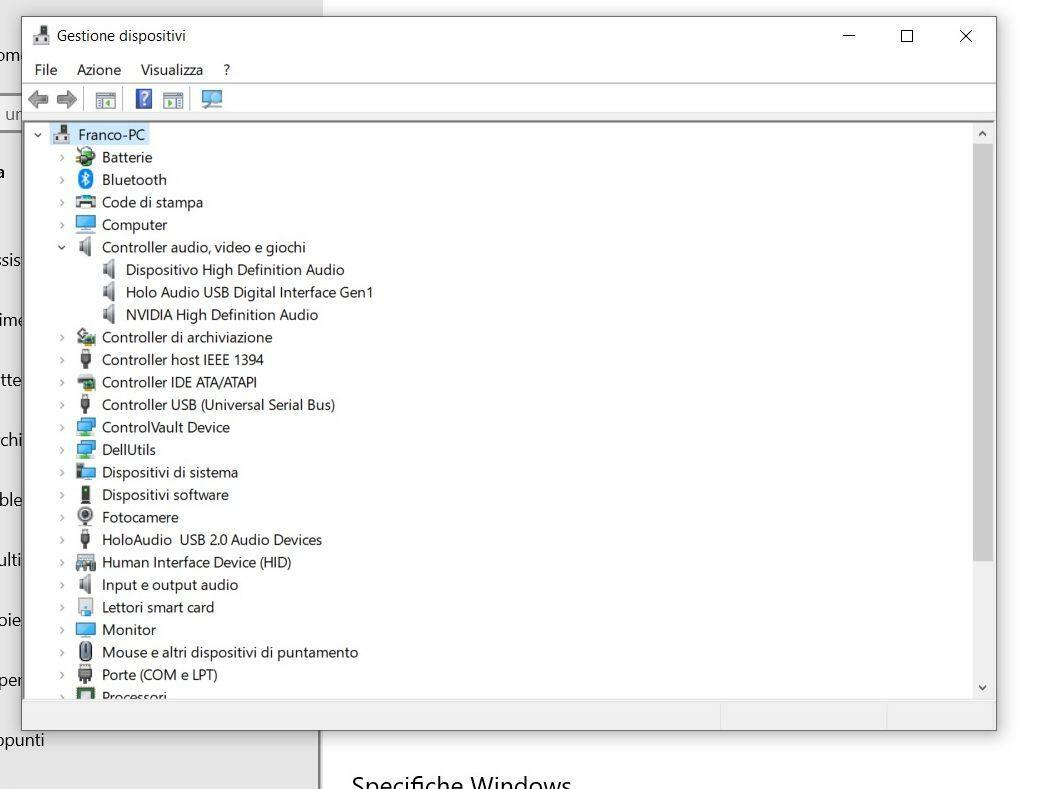
Task: Select the Franco-PC computer name
Action: (111, 135)
